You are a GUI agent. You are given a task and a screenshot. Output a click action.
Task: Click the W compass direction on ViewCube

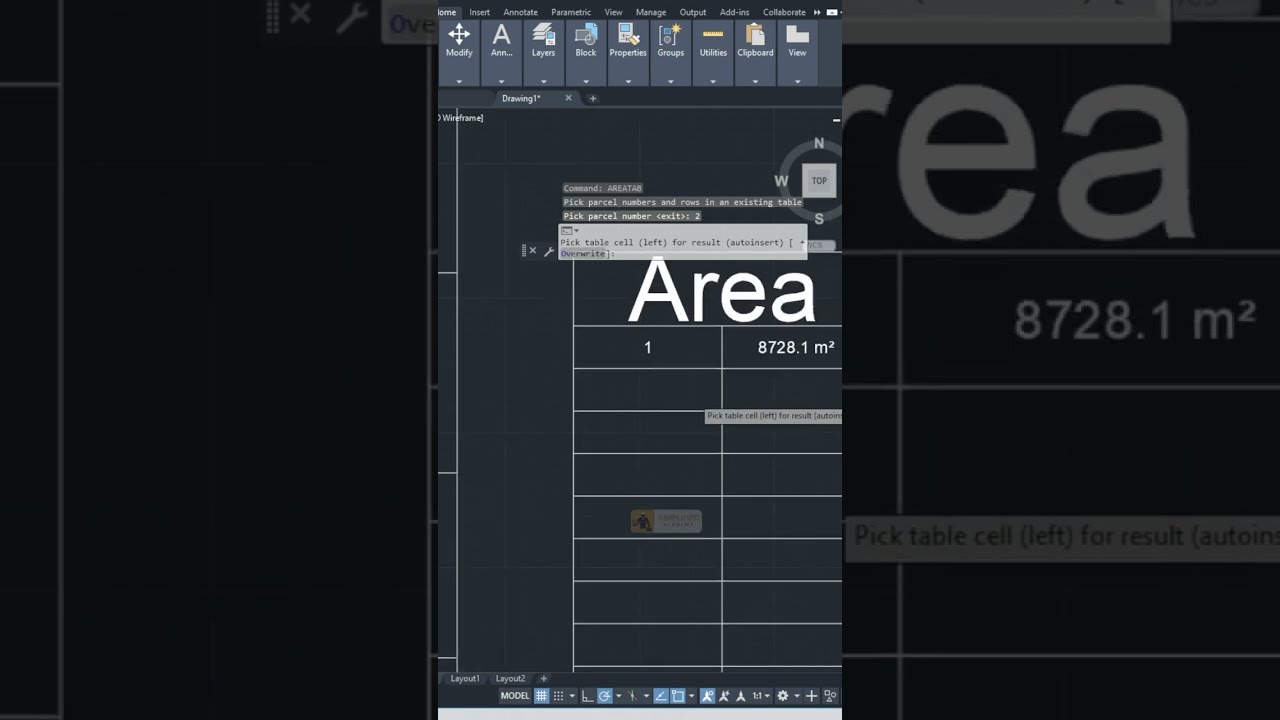pos(782,181)
